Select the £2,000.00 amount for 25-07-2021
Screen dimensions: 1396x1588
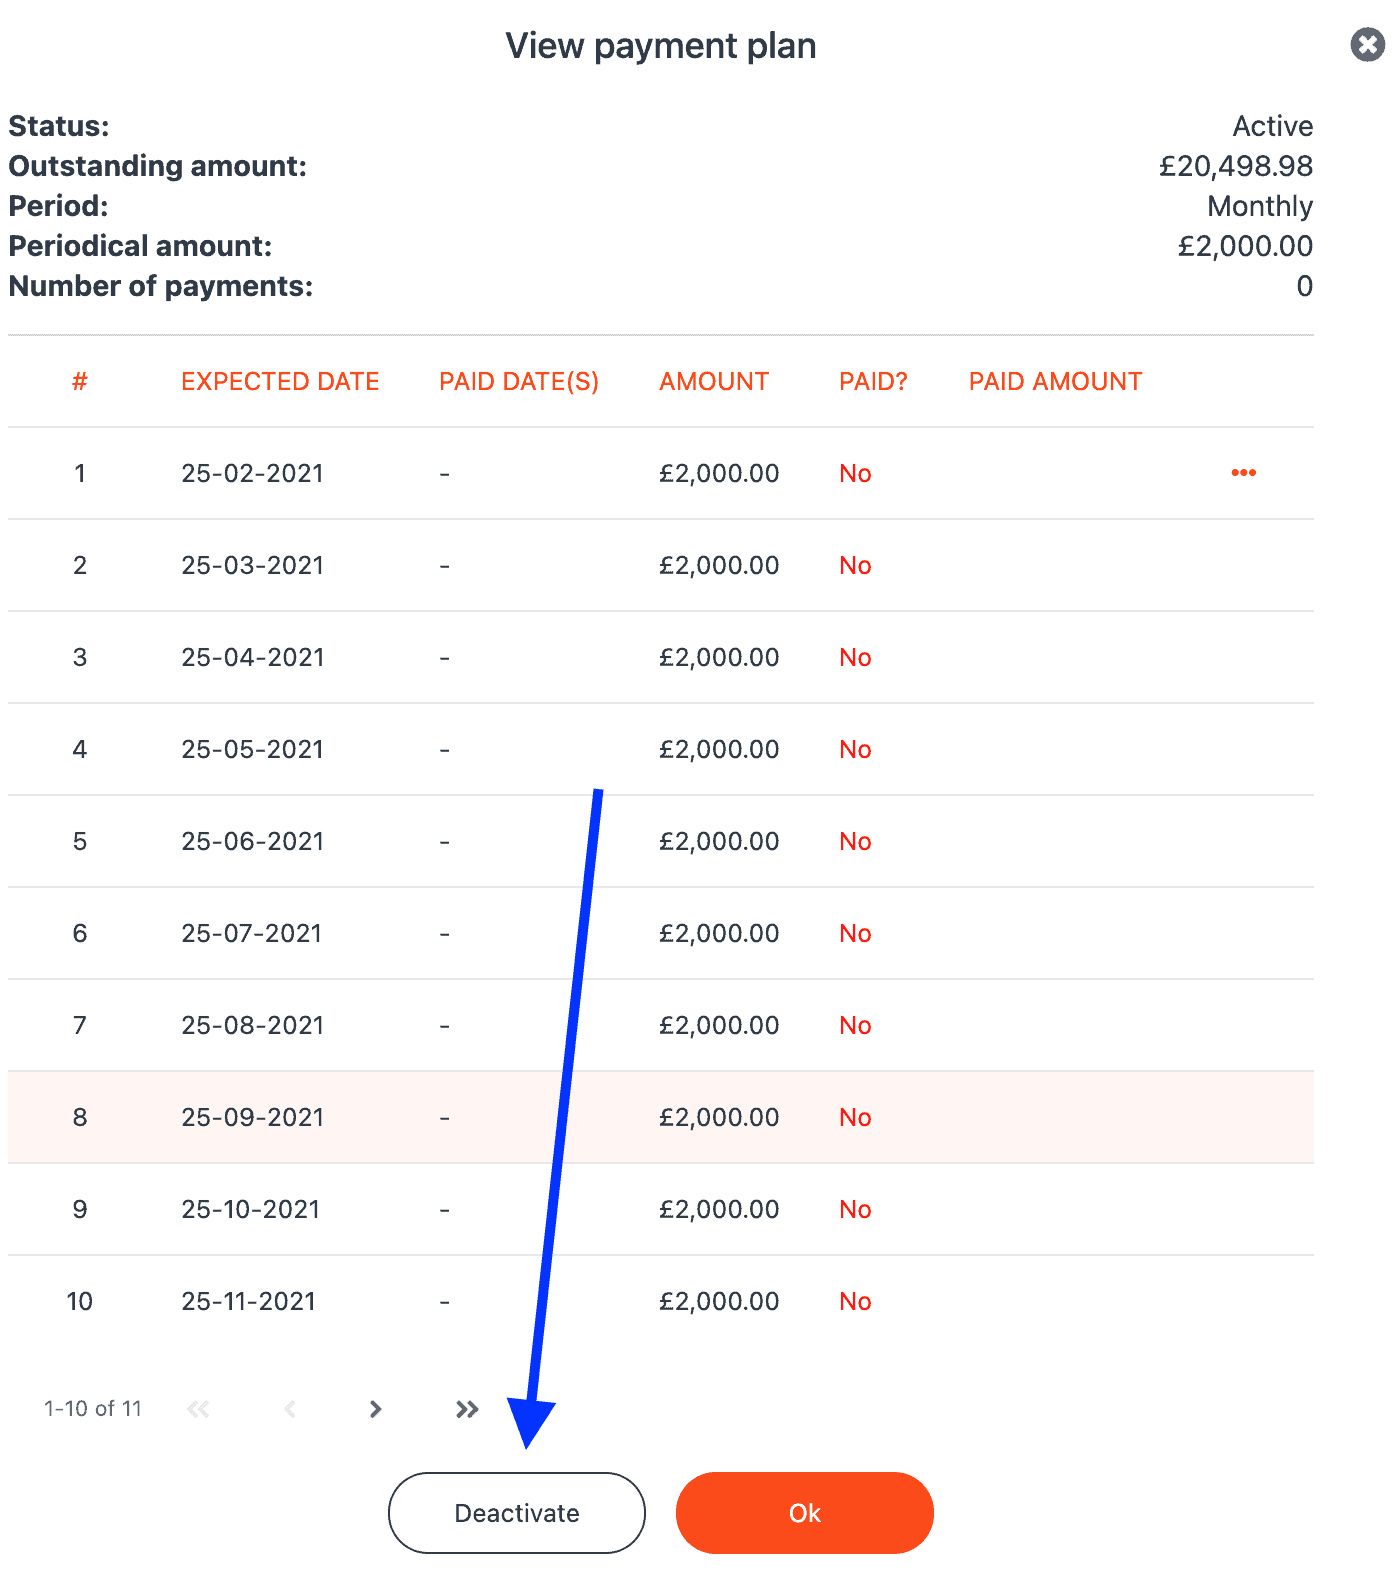719,933
